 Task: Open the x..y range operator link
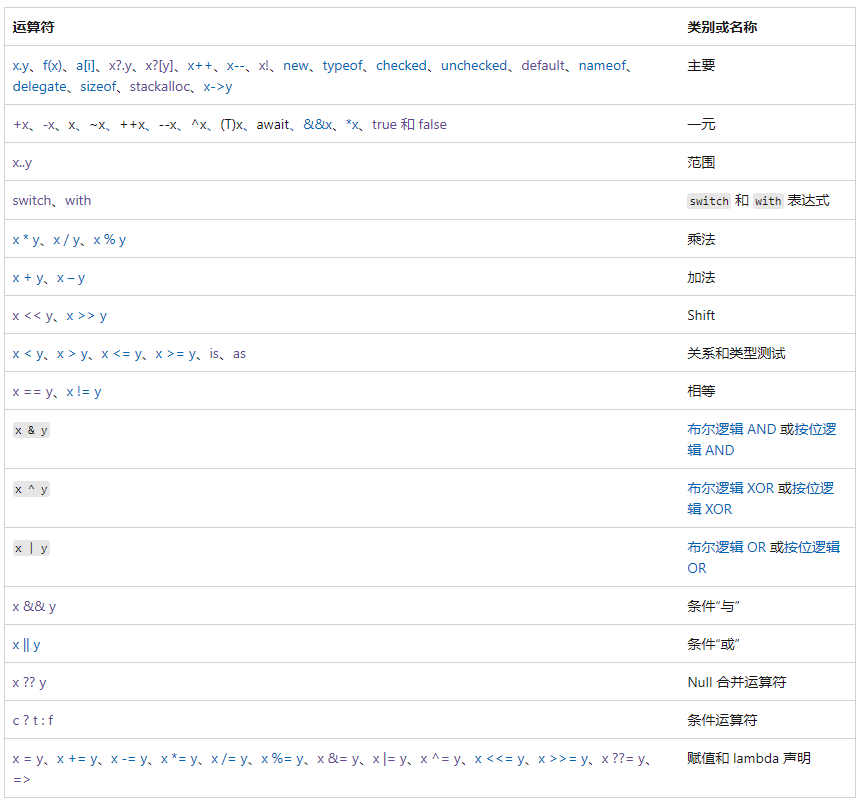tap(22, 163)
